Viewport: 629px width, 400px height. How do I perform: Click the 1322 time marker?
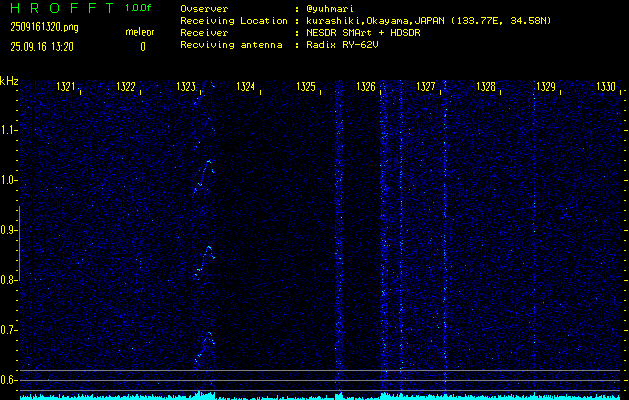click(126, 86)
